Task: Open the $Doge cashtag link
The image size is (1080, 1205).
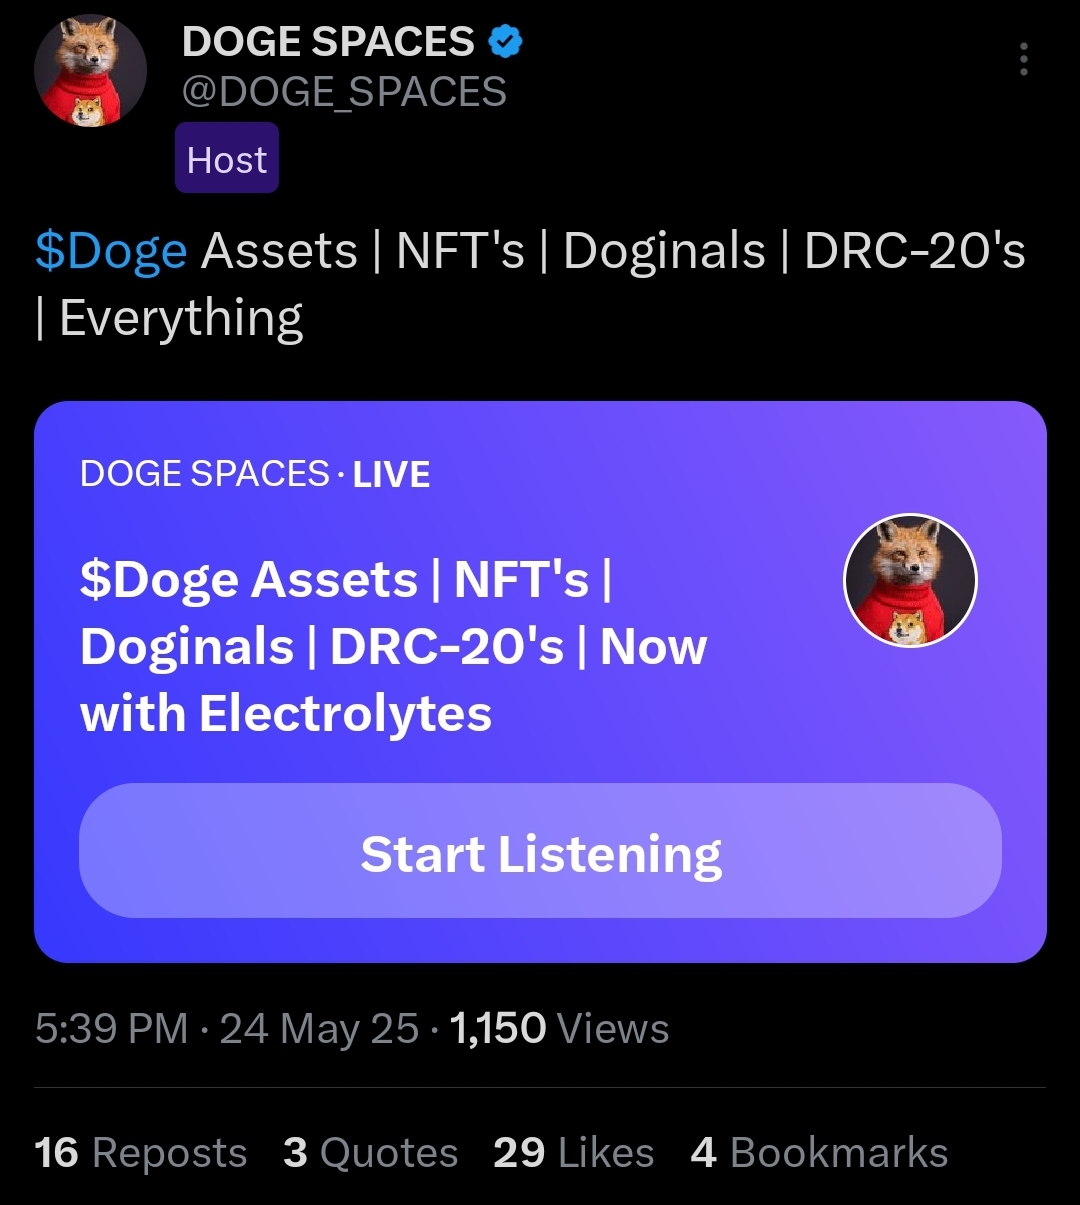Action: point(110,250)
